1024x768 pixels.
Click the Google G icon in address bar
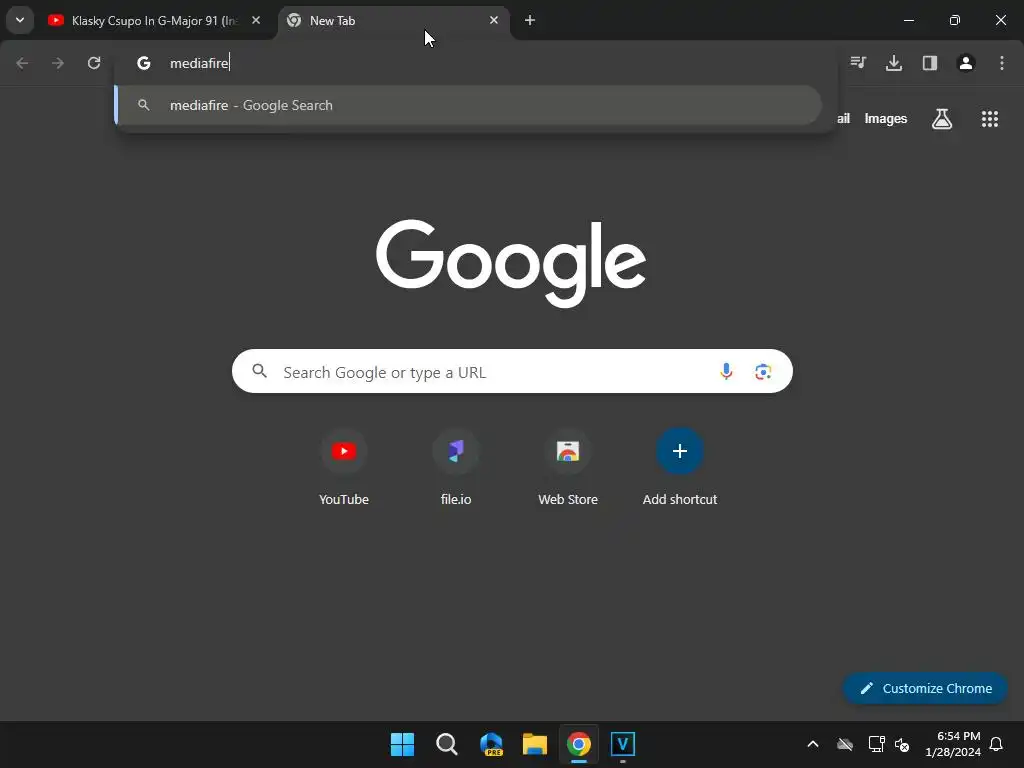pos(144,63)
